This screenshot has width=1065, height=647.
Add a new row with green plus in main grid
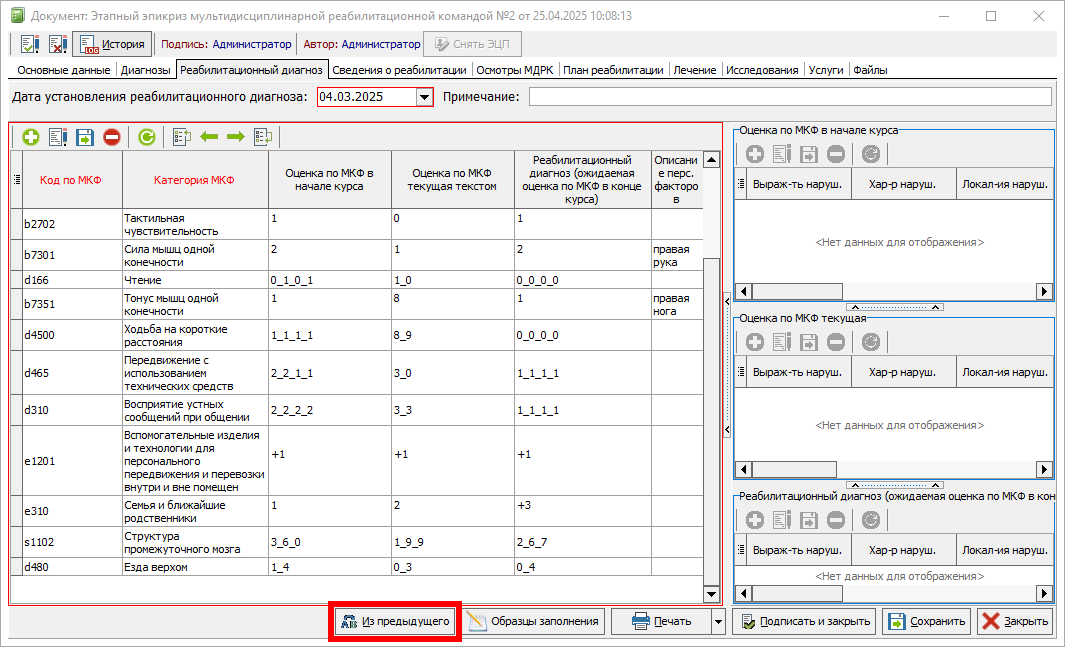31,137
